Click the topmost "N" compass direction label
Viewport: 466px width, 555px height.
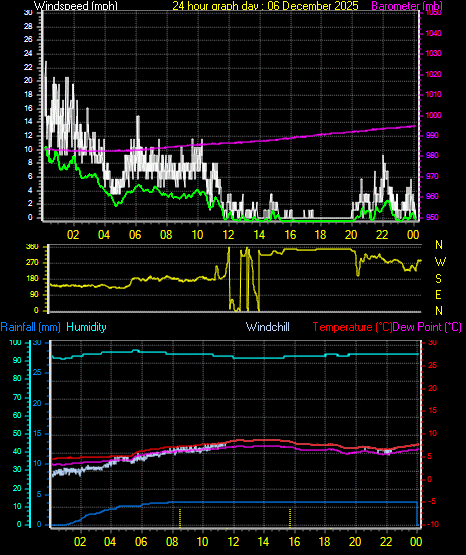pyautogui.click(x=439, y=245)
